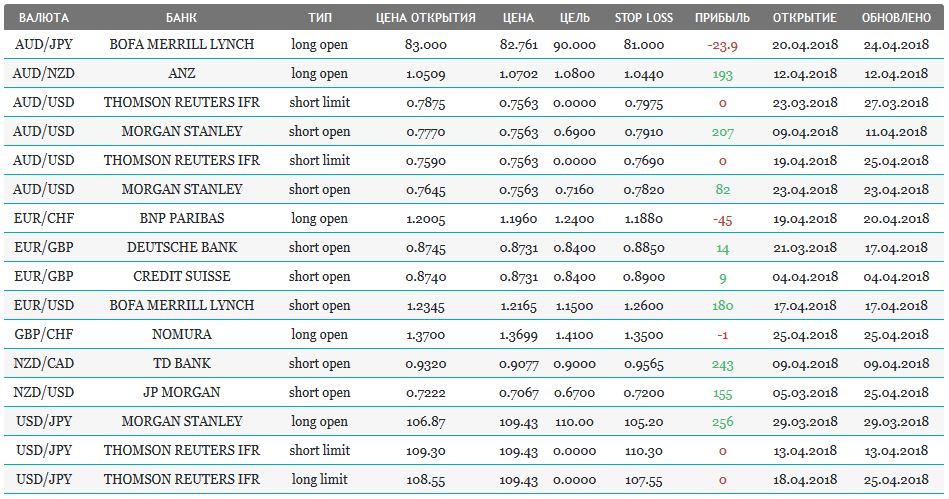Click TD BANK in the NZD/CAD row

click(182, 363)
